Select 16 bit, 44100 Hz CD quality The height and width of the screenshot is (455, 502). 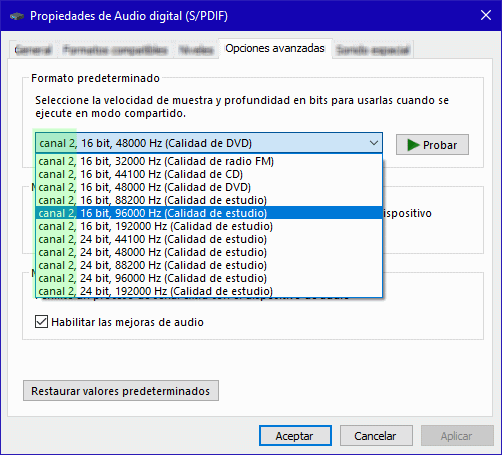click(x=209, y=174)
